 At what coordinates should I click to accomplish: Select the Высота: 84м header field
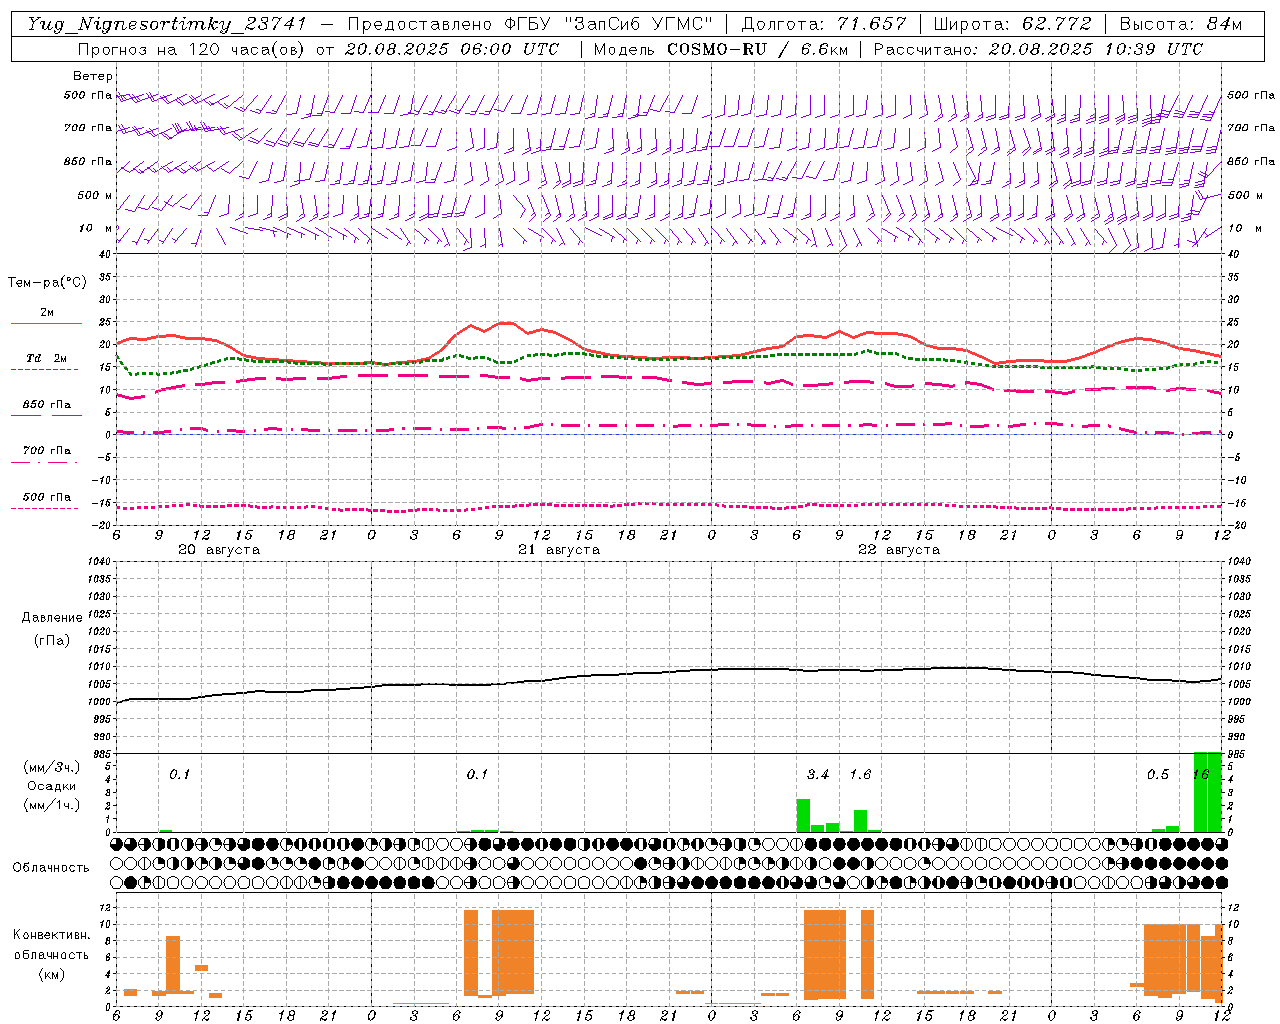[x=1181, y=24]
